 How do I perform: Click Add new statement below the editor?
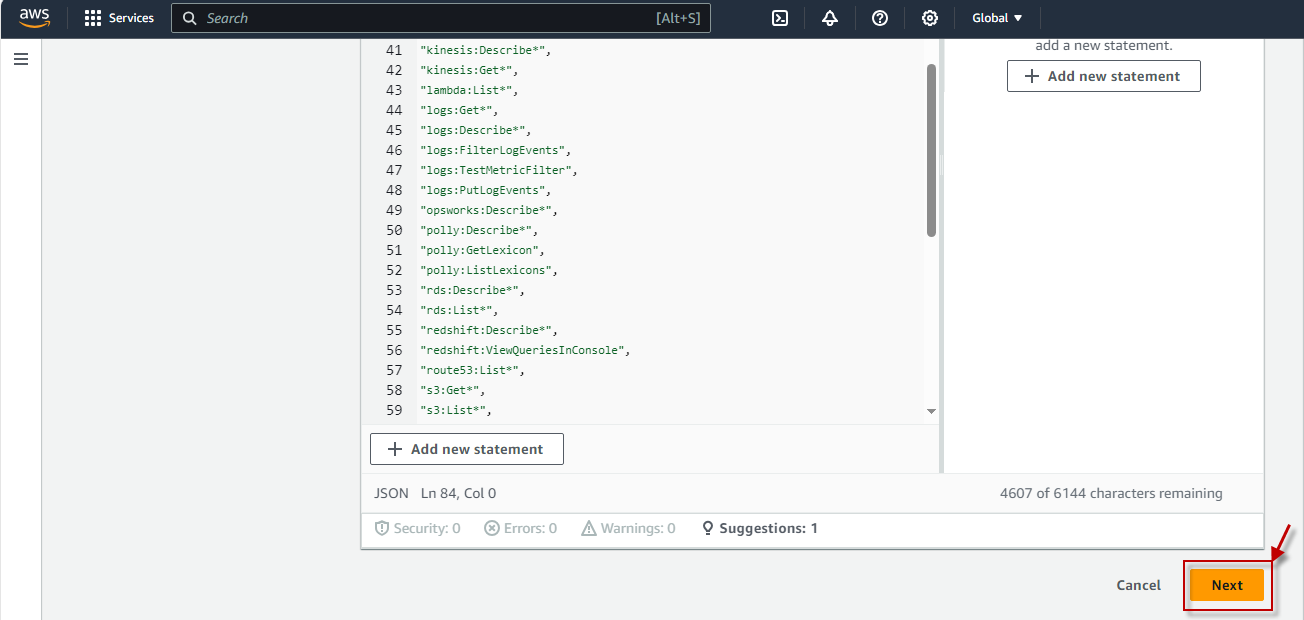pos(467,449)
